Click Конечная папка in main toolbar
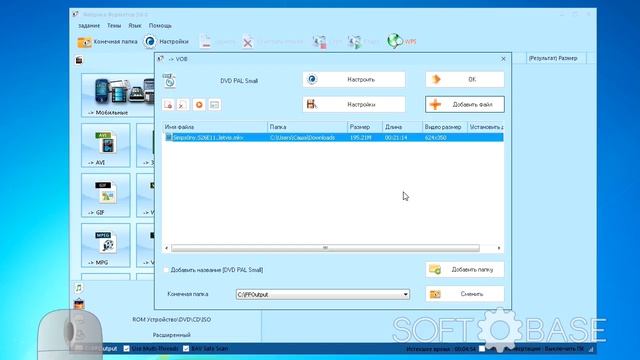 click(107, 42)
